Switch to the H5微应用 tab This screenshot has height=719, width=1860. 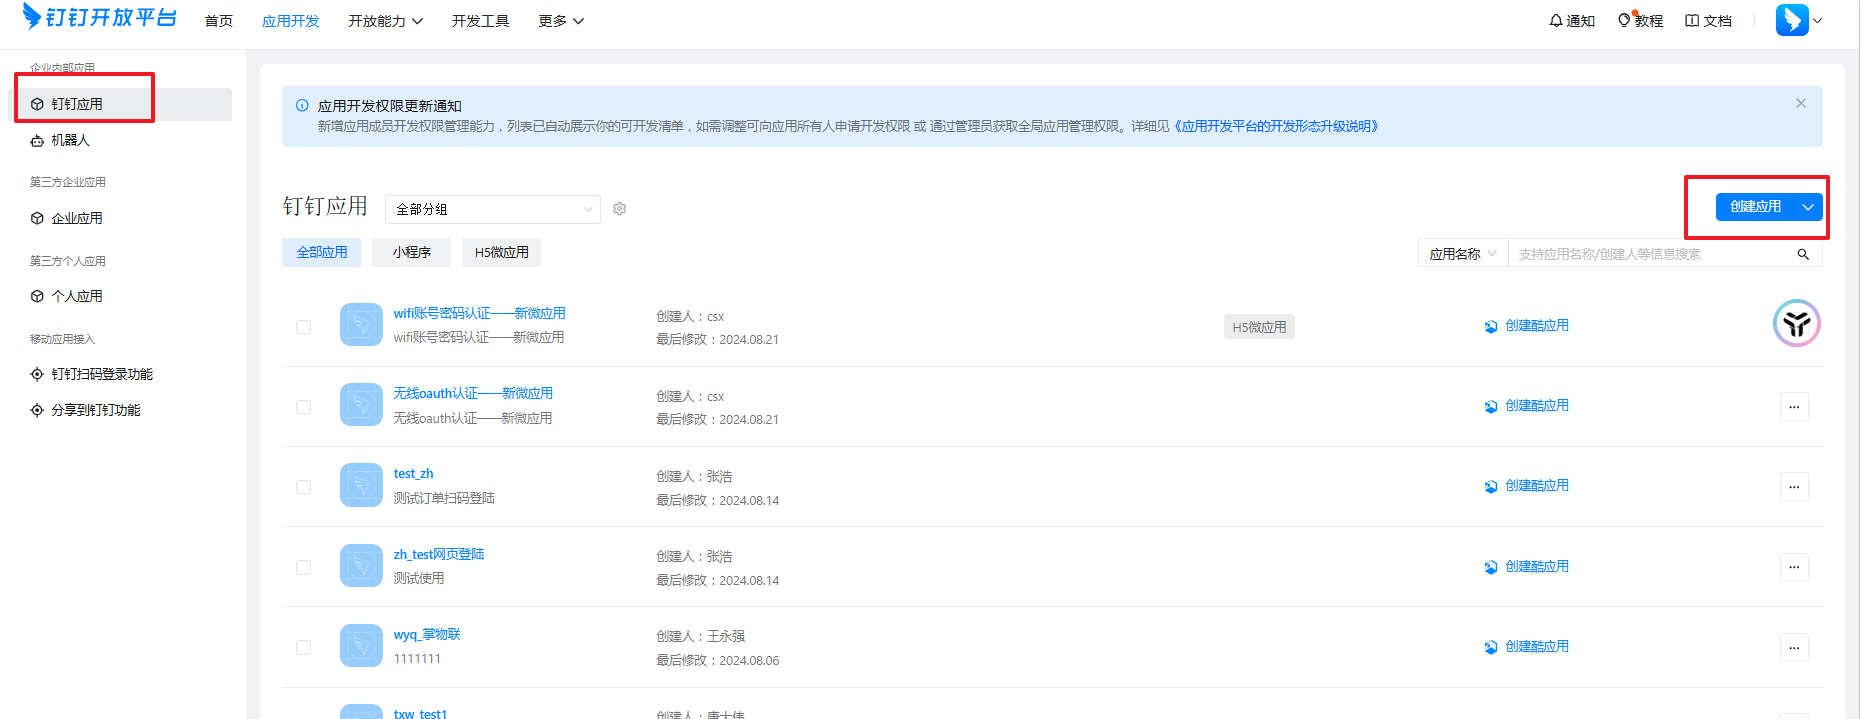501,252
